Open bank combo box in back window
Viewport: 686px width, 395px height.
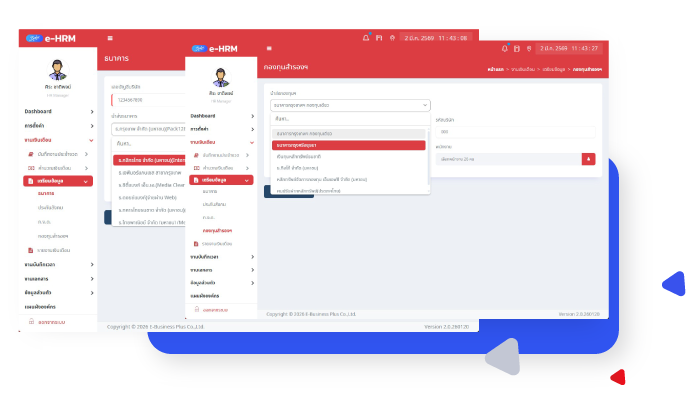click(x=149, y=129)
